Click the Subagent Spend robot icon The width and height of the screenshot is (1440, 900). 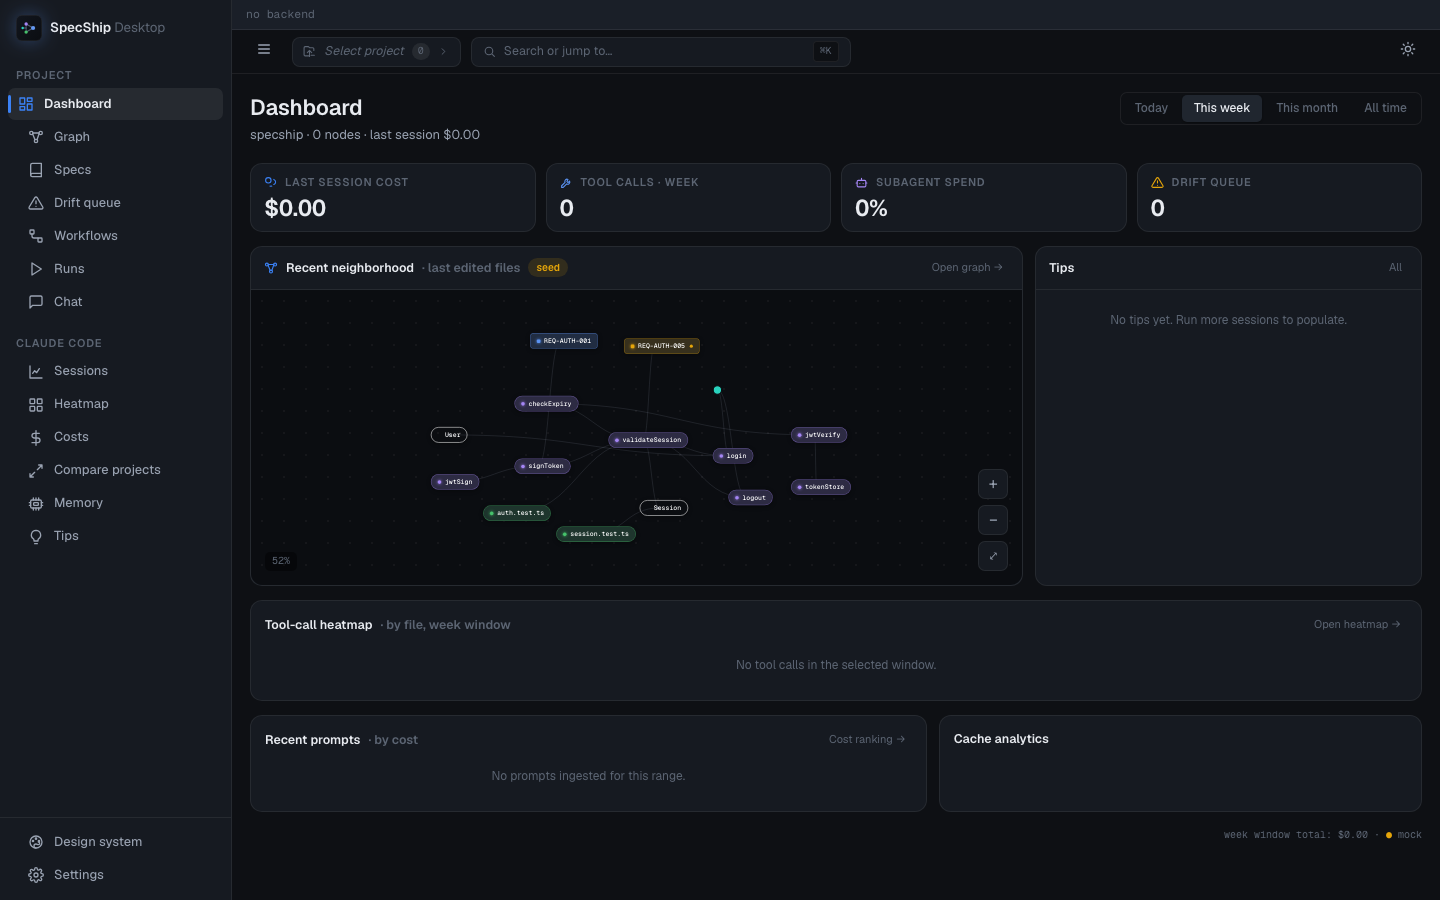click(861, 183)
